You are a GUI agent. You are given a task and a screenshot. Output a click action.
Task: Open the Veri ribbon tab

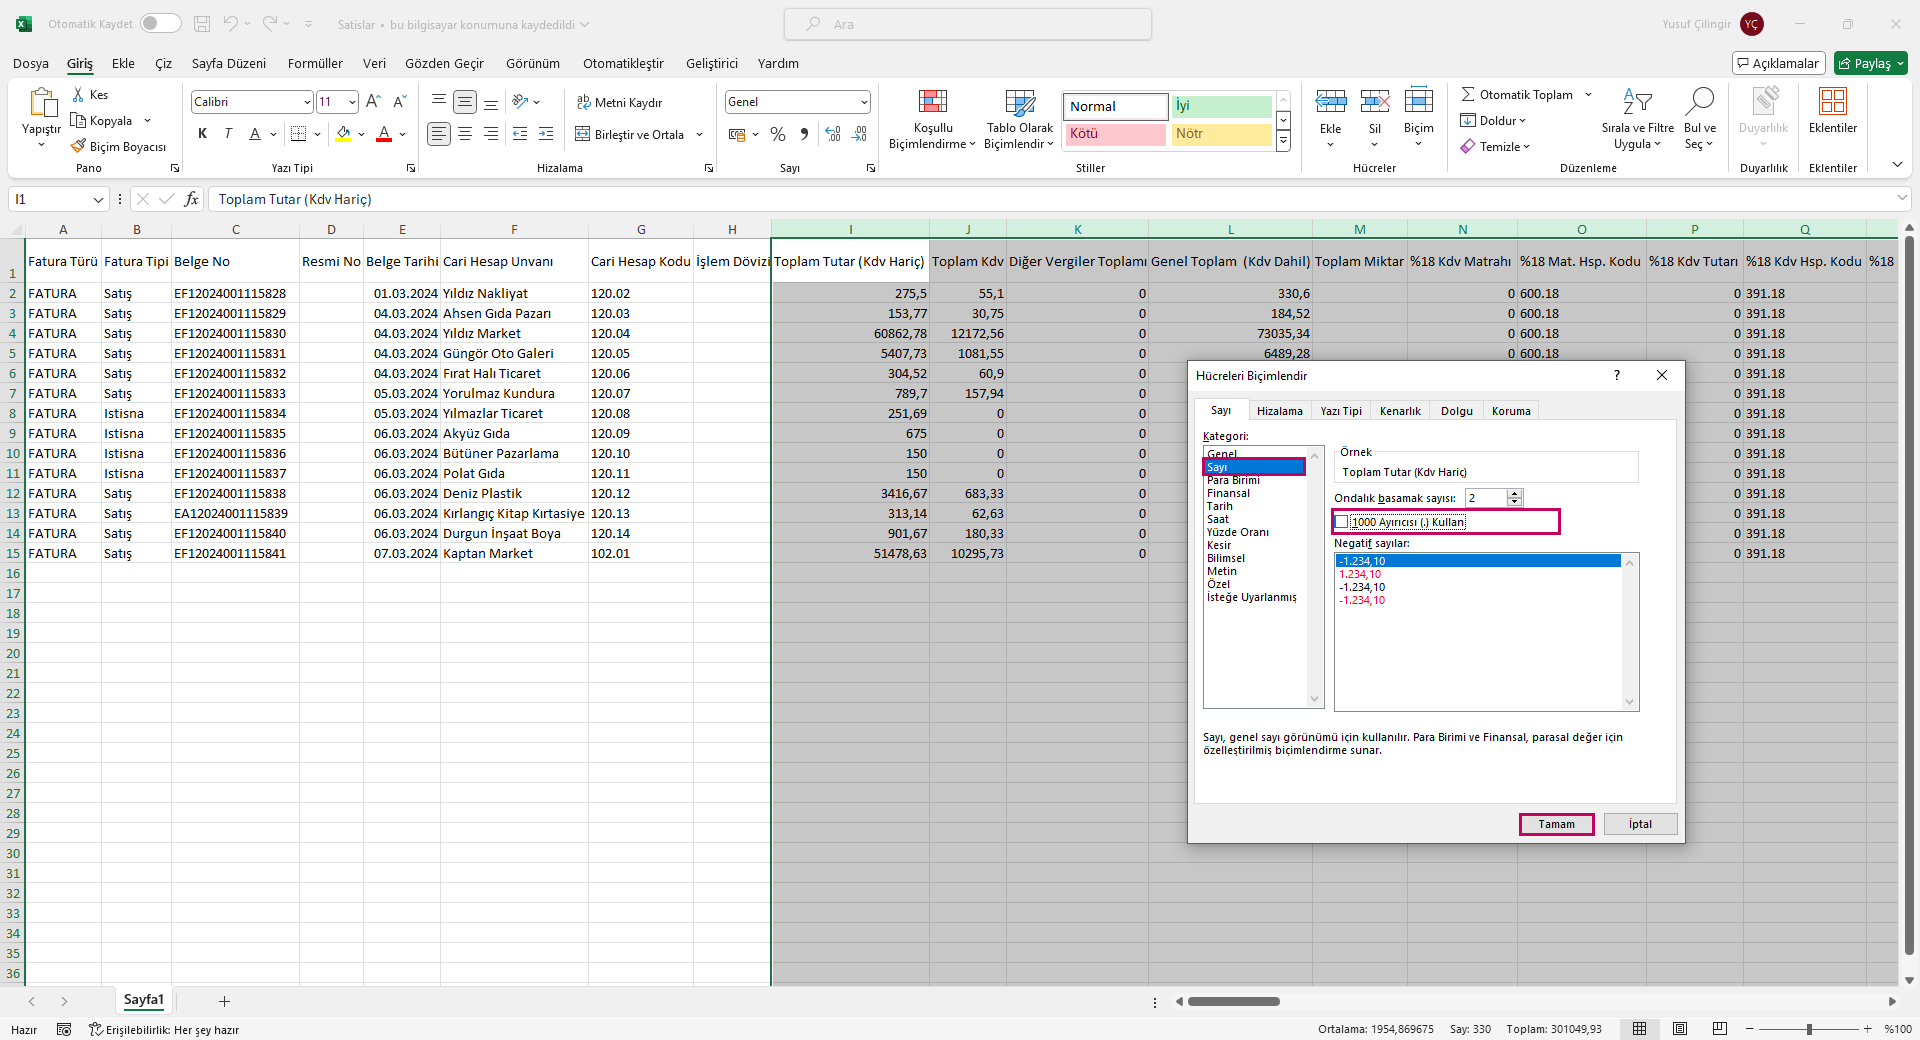point(374,63)
